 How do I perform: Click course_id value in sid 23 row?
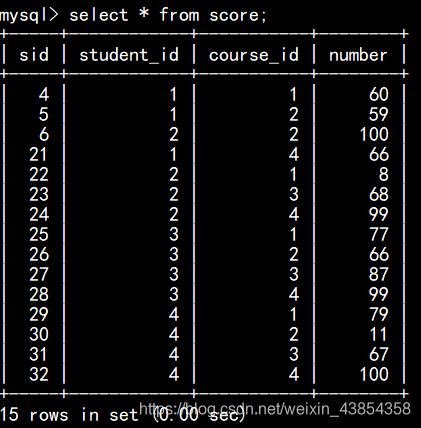(294, 194)
